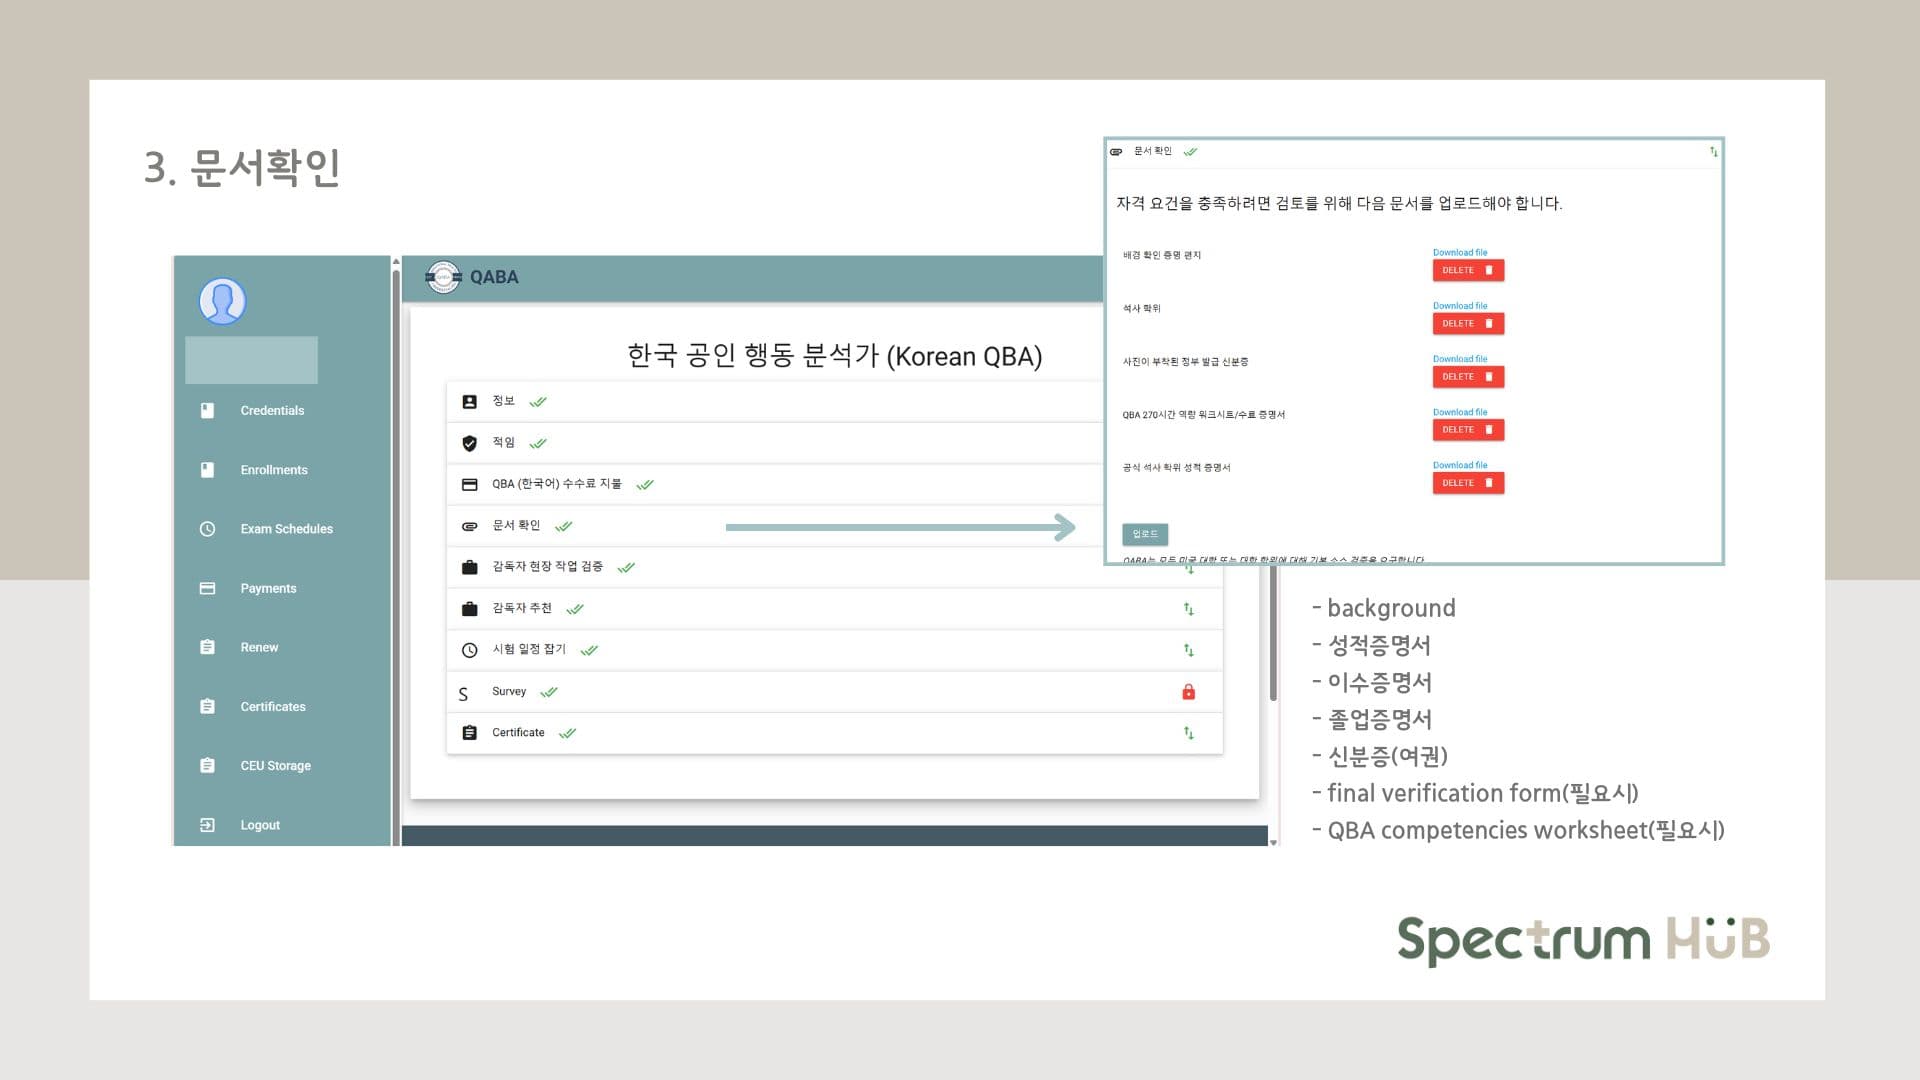Delete the 사진이 부착된 정부 발급 신분증 document
1920x1080 pixels.
click(1468, 377)
